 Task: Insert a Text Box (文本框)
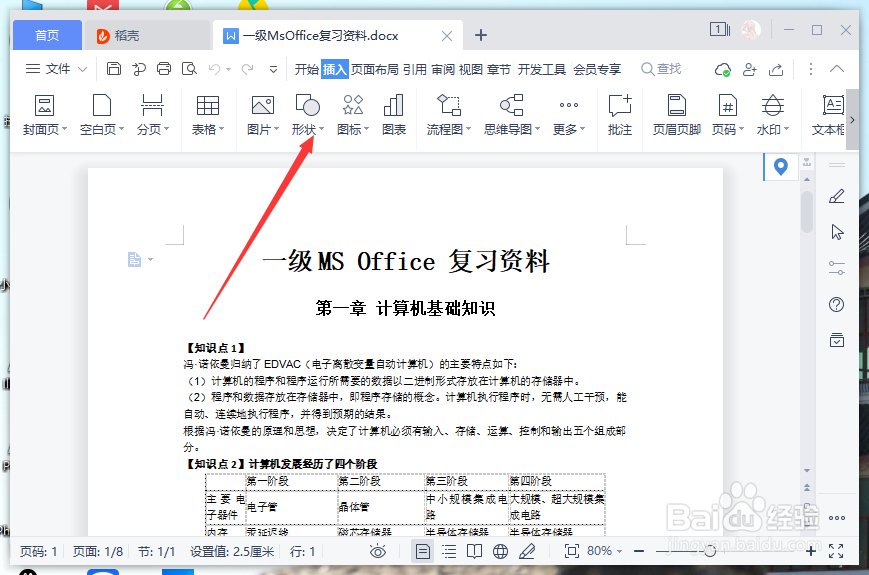coord(829,115)
